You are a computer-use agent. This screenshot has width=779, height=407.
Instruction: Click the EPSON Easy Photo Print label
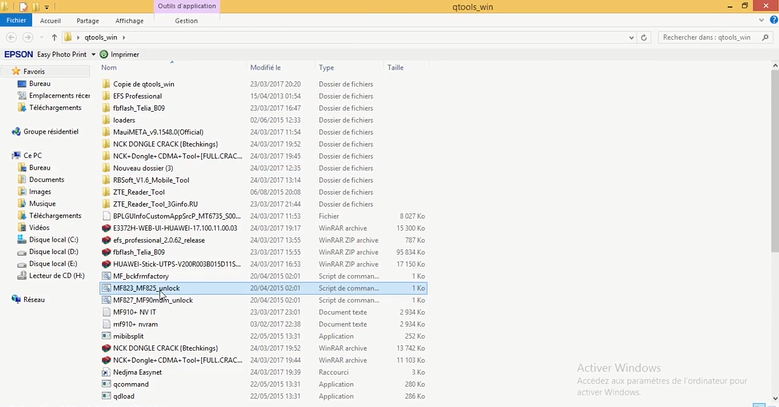click(x=45, y=54)
